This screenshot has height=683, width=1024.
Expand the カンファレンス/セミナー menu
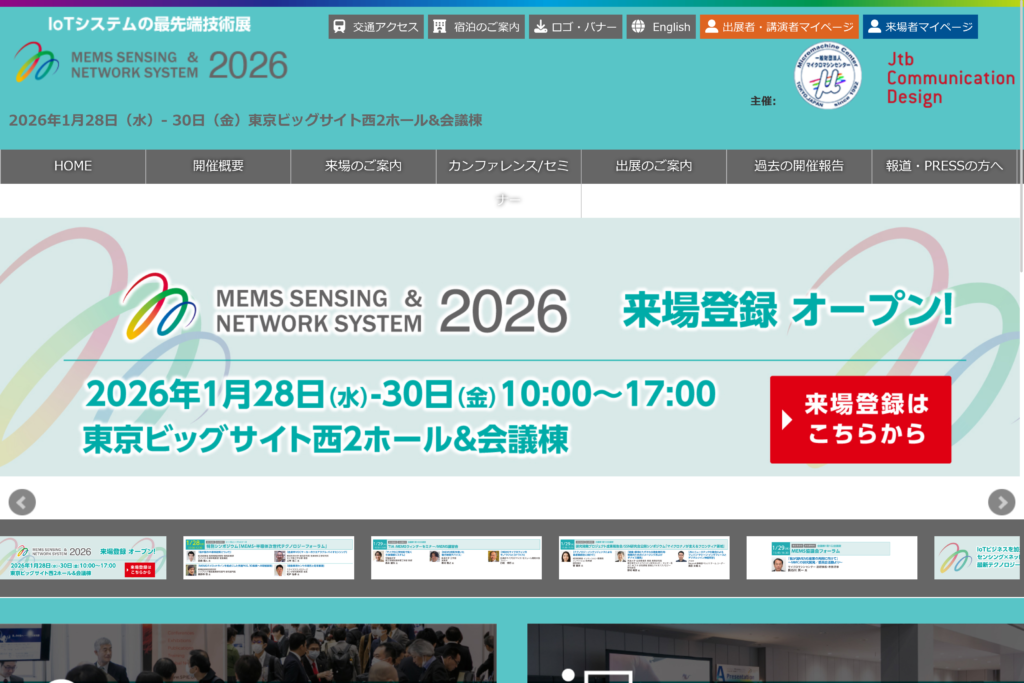pyautogui.click(x=508, y=166)
